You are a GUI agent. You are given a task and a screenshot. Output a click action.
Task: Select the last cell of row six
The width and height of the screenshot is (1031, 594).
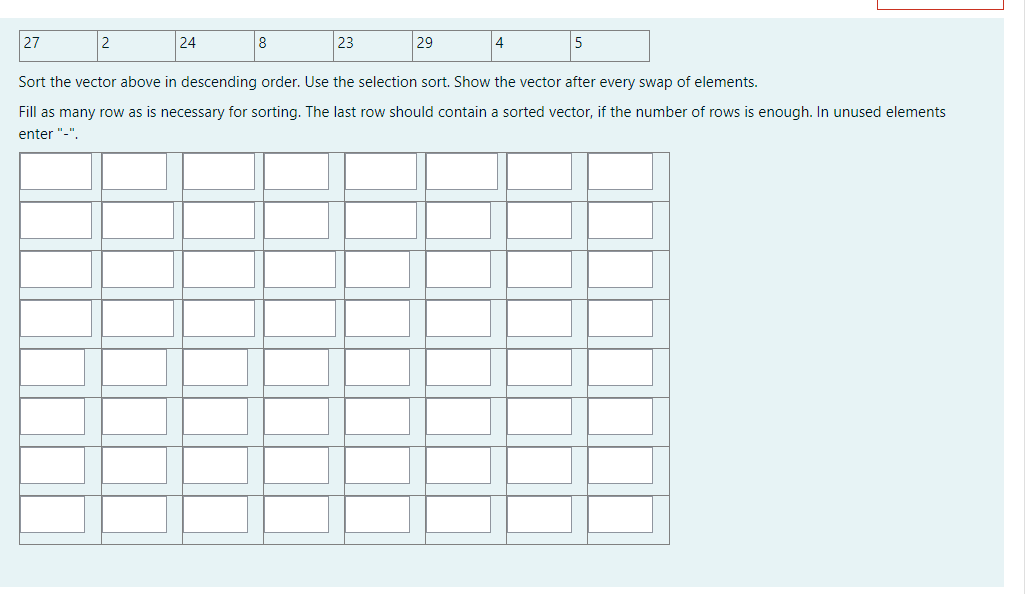[620, 417]
